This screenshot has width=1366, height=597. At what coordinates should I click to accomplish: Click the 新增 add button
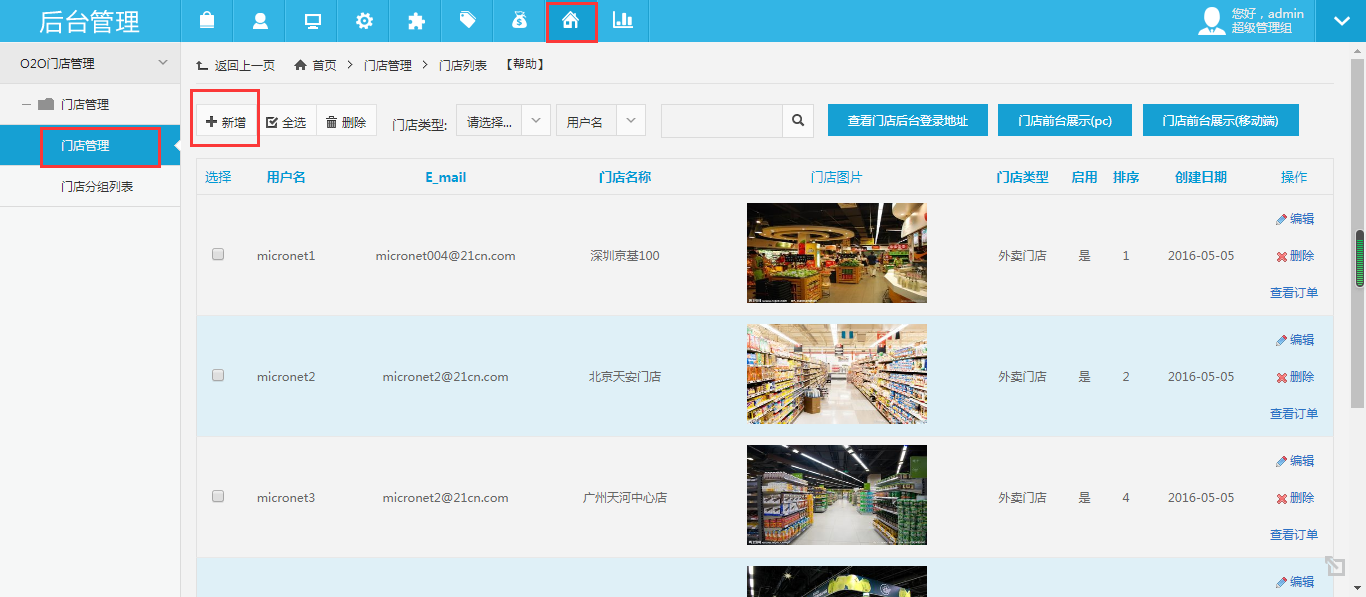pyautogui.click(x=226, y=122)
